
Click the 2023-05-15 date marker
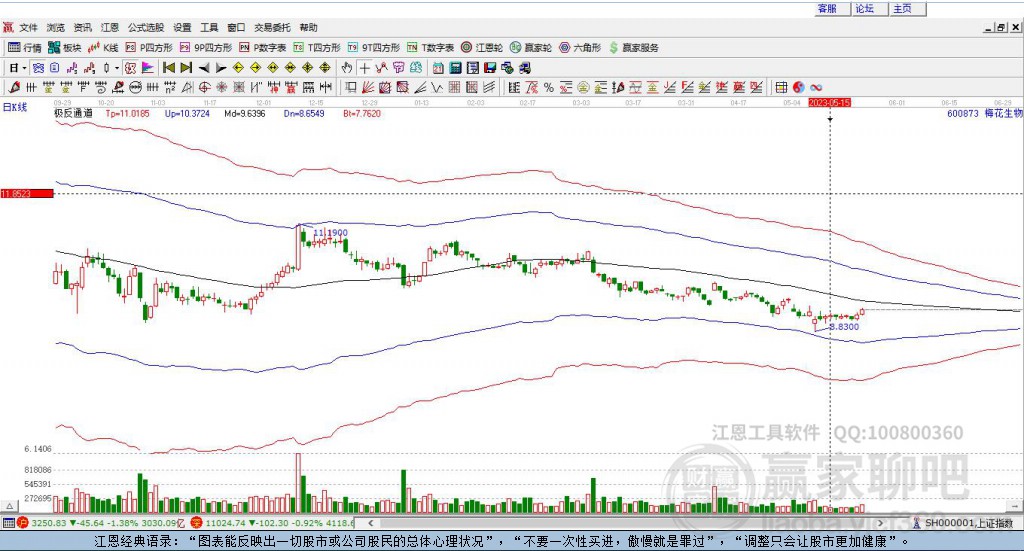point(829,103)
